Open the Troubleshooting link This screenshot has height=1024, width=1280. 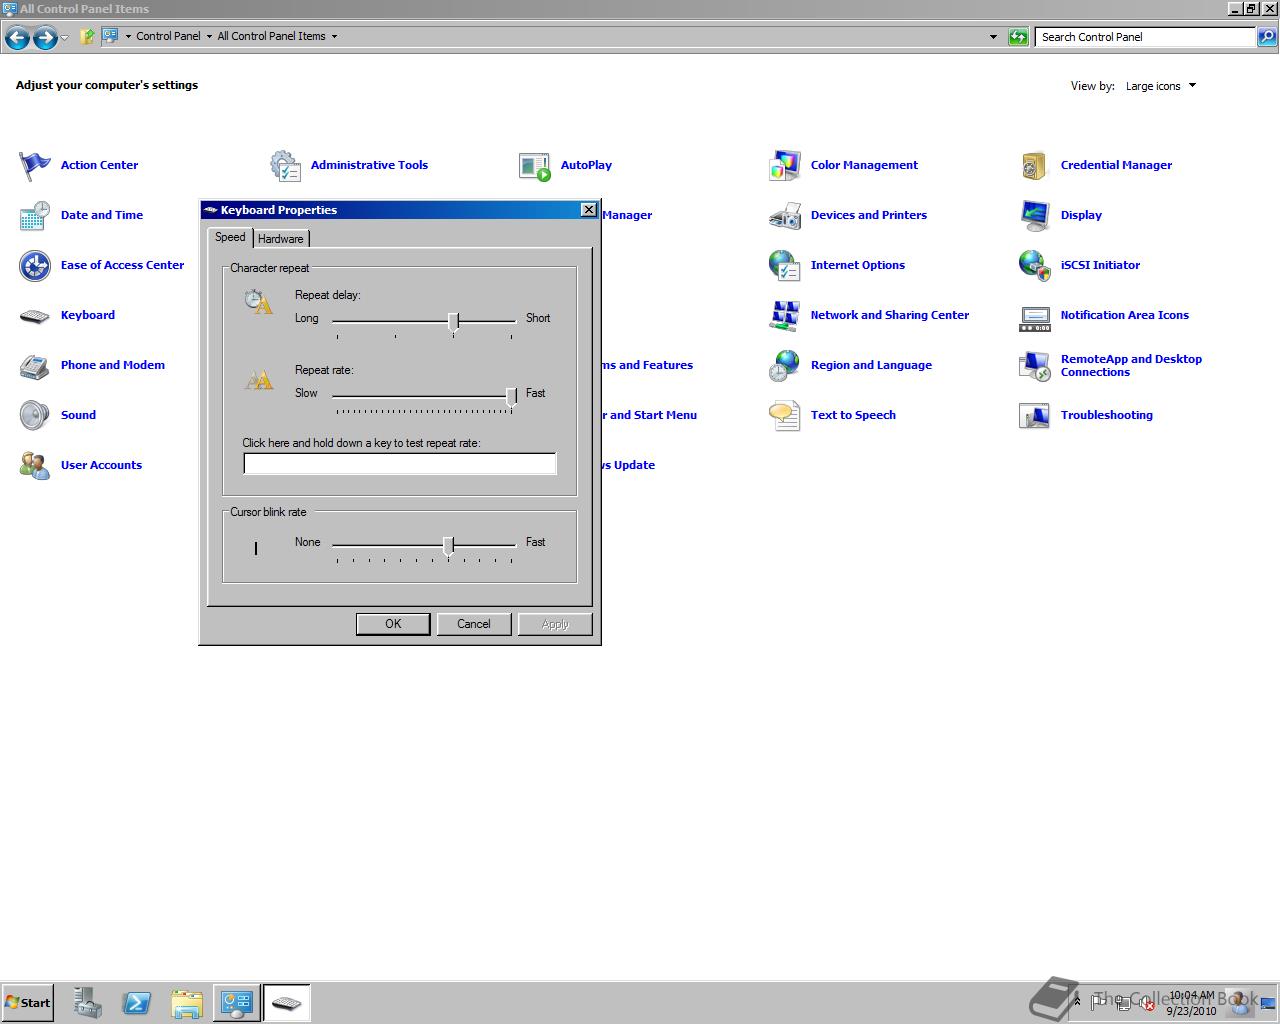(1106, 415)
